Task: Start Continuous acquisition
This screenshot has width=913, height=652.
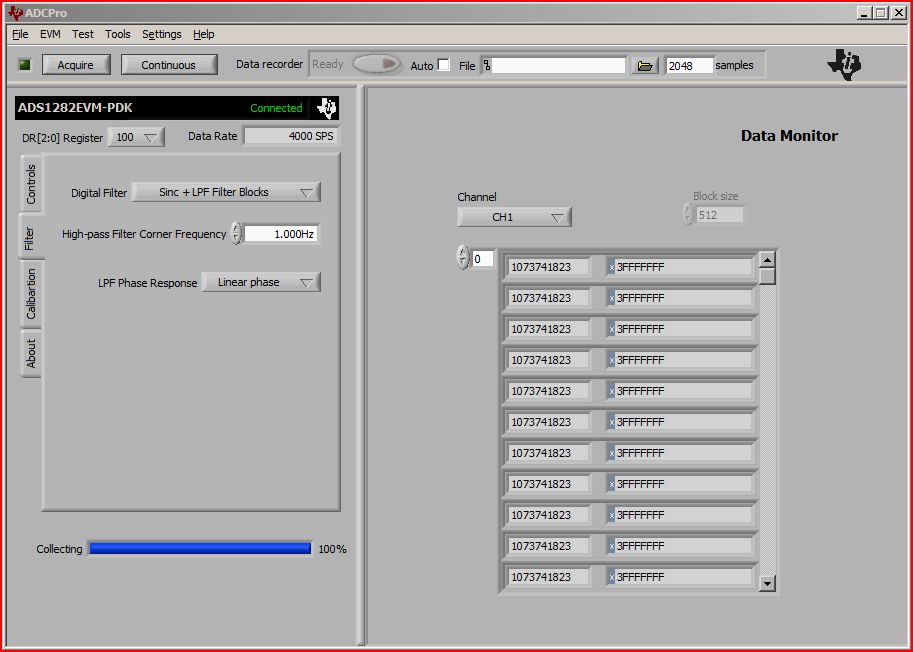Action: pyautogui.click(x=168, y=63)
